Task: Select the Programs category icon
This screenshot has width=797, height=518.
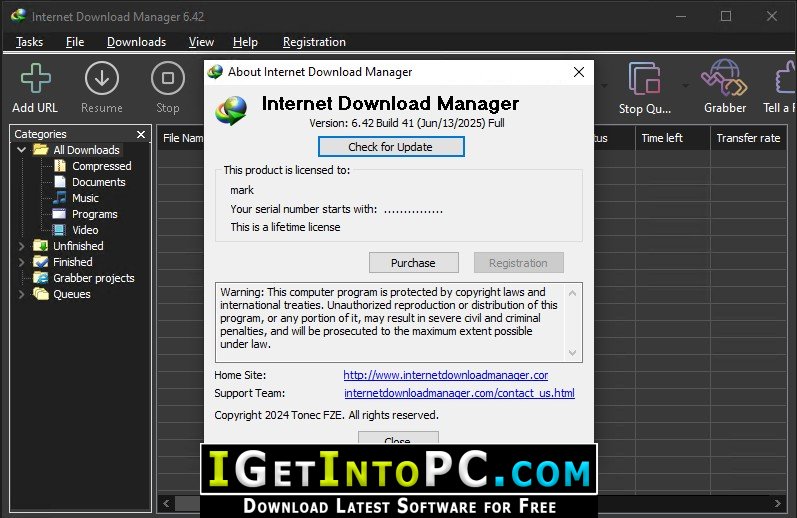Action: pyautogui.click(x=59, y=214)
